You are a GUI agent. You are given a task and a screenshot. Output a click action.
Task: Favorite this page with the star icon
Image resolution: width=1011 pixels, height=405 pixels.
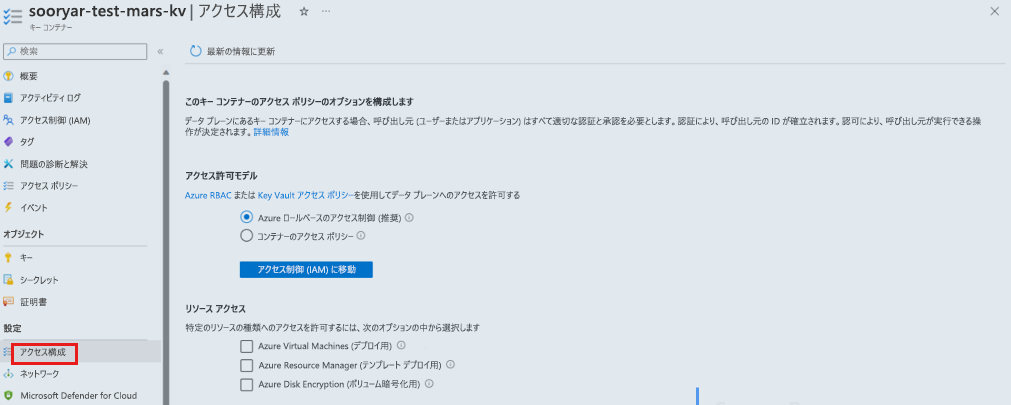pyautogui.click(x=304, y=12)
